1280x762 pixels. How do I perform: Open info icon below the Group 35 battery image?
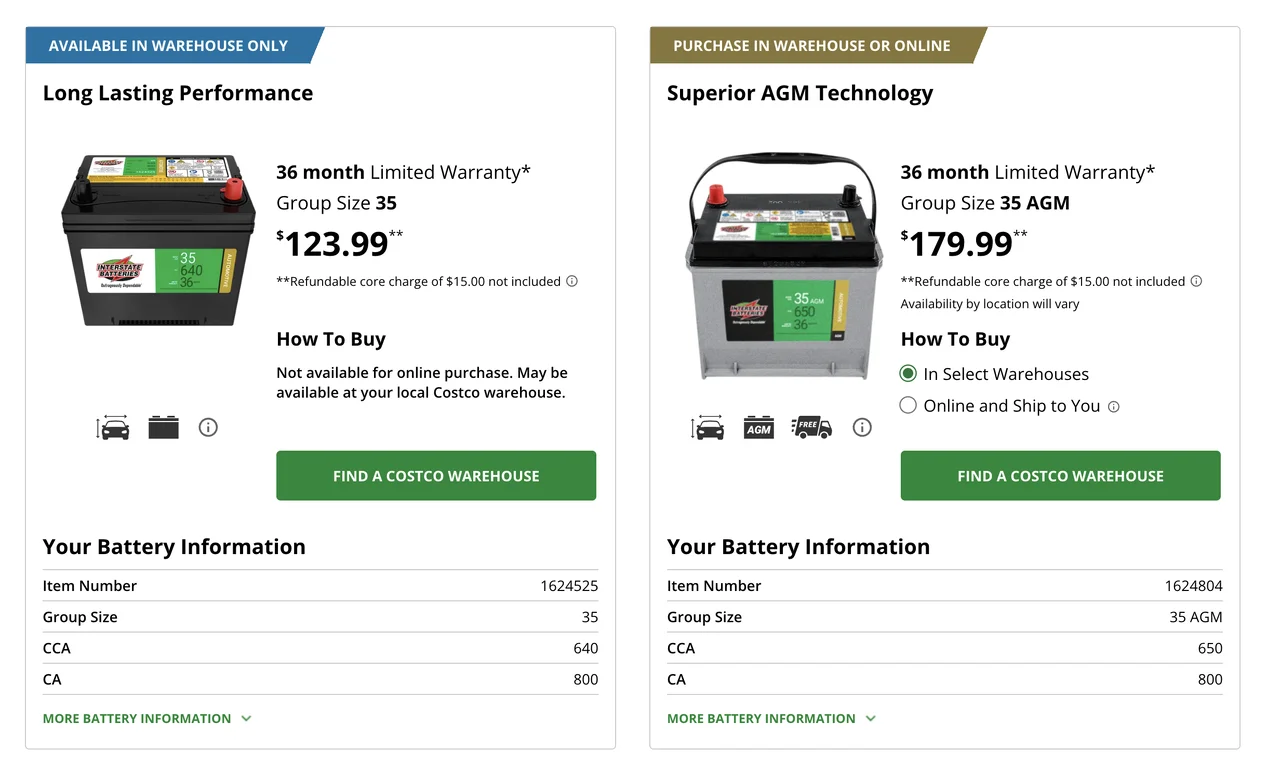pyautogui.click(x=208, y=428)
